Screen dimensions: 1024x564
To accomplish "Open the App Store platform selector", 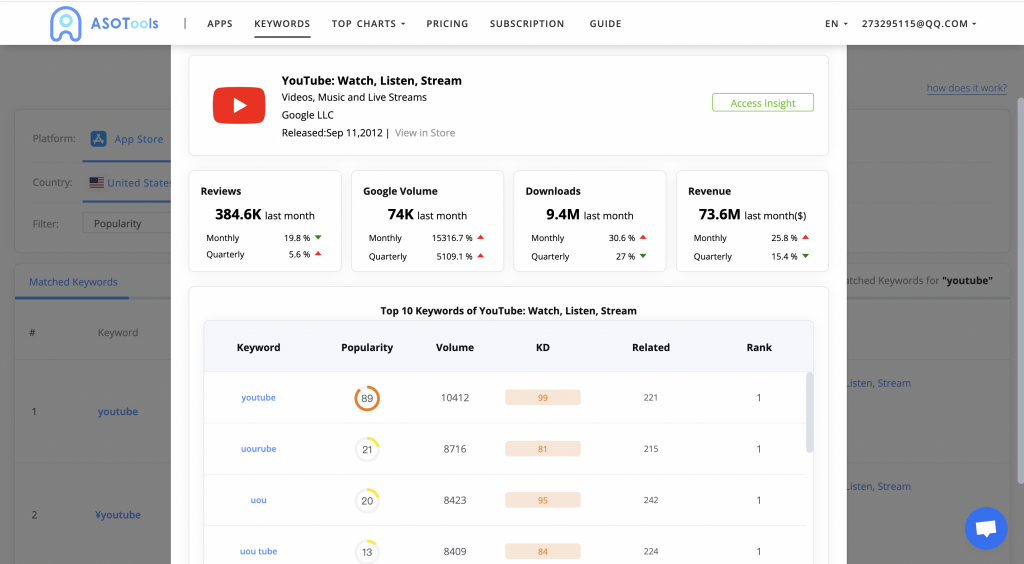I will tap(127, 139).
